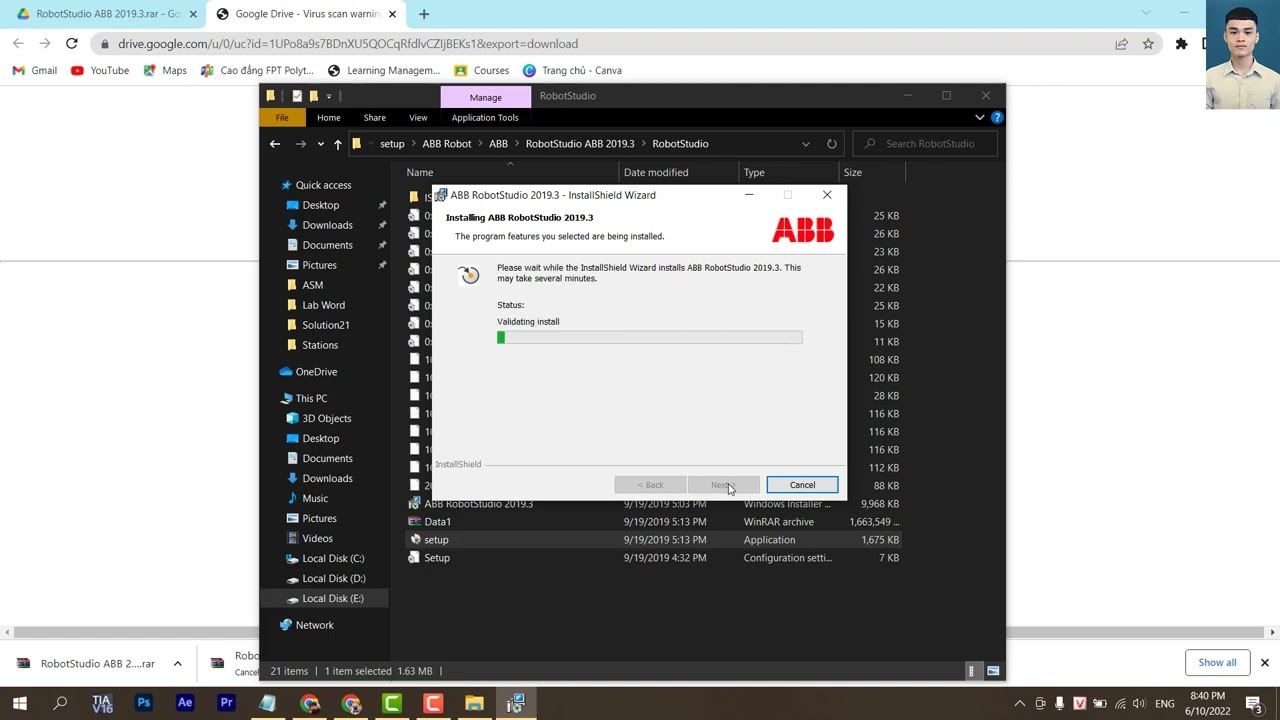Go back in File Explorer
The height and width of the screenshot is (720, 1280).
pyautogui.click(x=275, y=144)
